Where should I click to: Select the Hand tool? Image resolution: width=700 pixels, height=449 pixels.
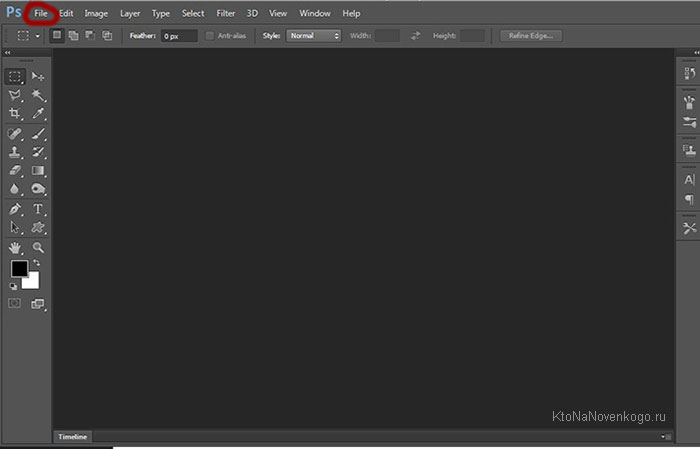click(x=15, y=247)
